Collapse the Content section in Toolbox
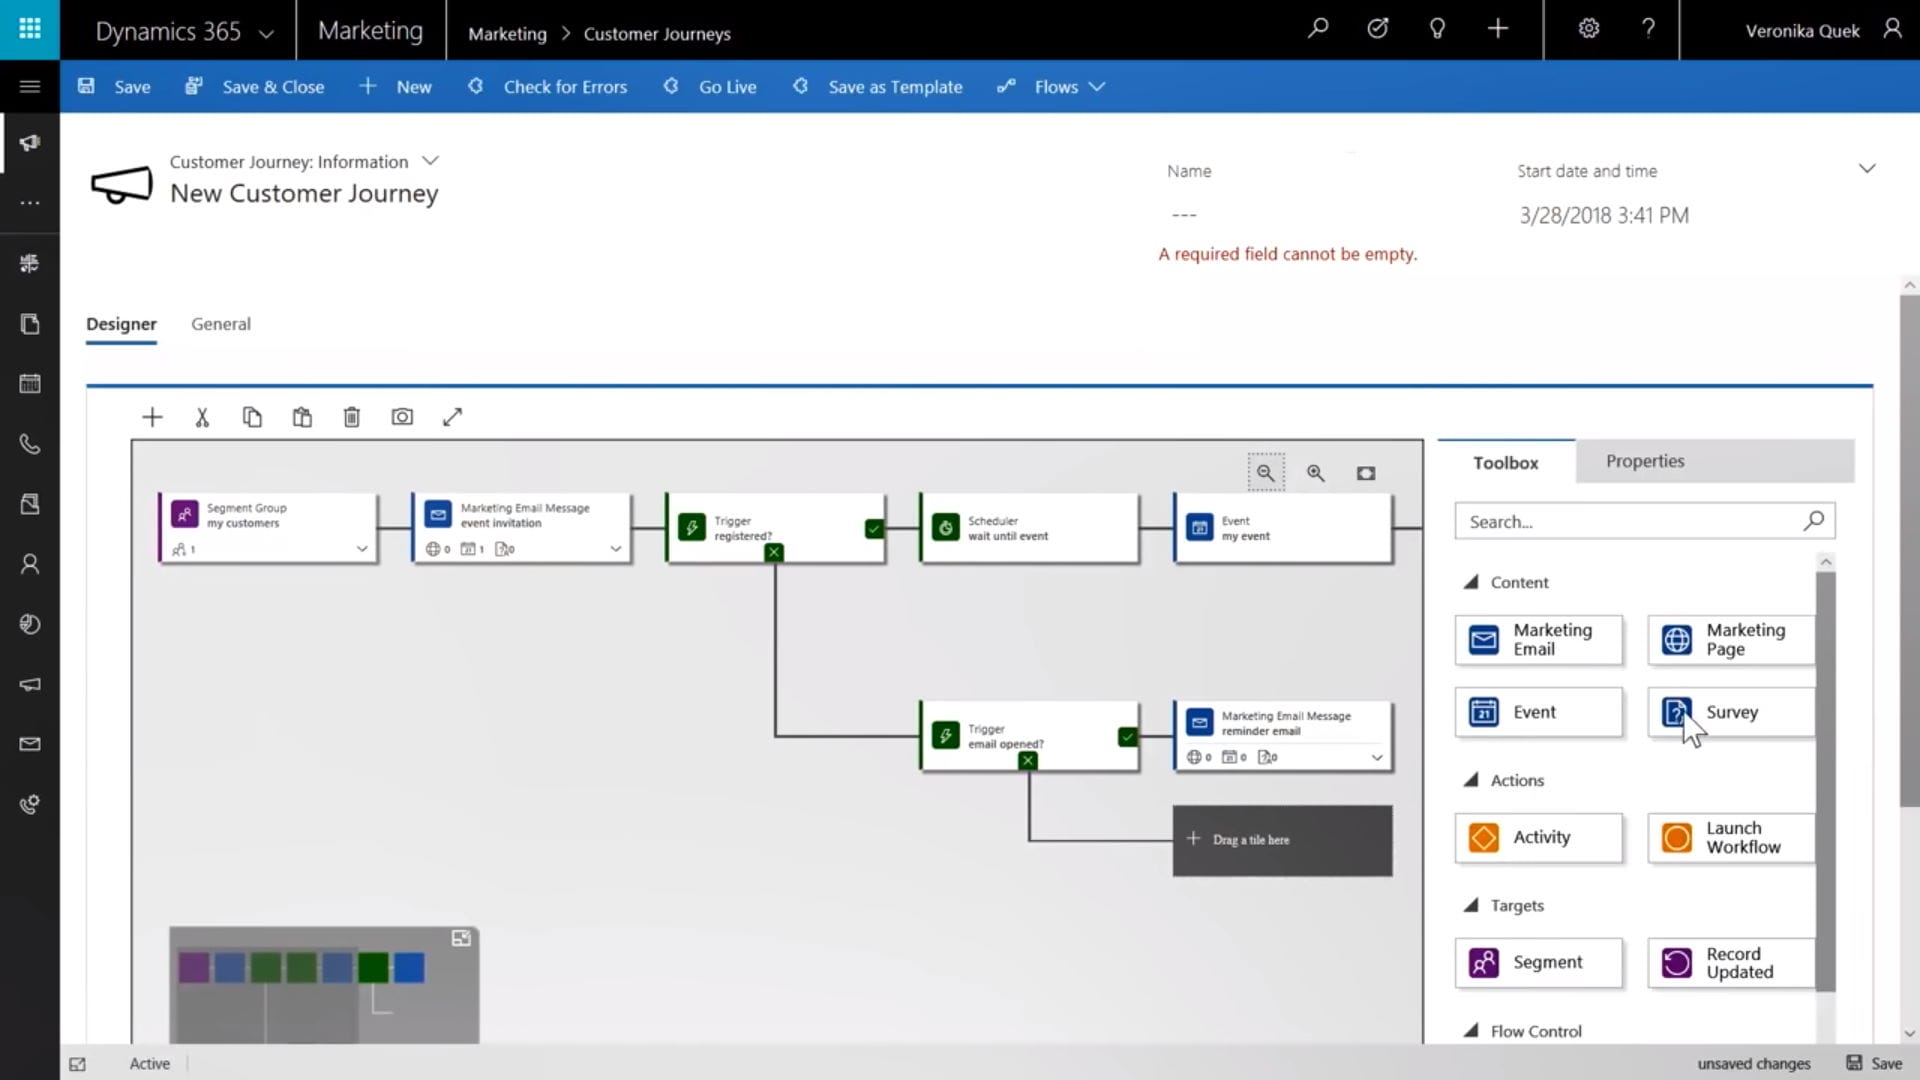 [1471, 582]
